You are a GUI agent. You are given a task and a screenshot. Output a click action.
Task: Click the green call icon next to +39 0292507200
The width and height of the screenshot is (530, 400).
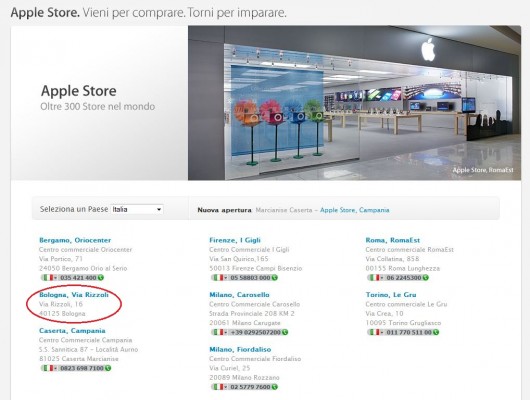pos(285,332)
